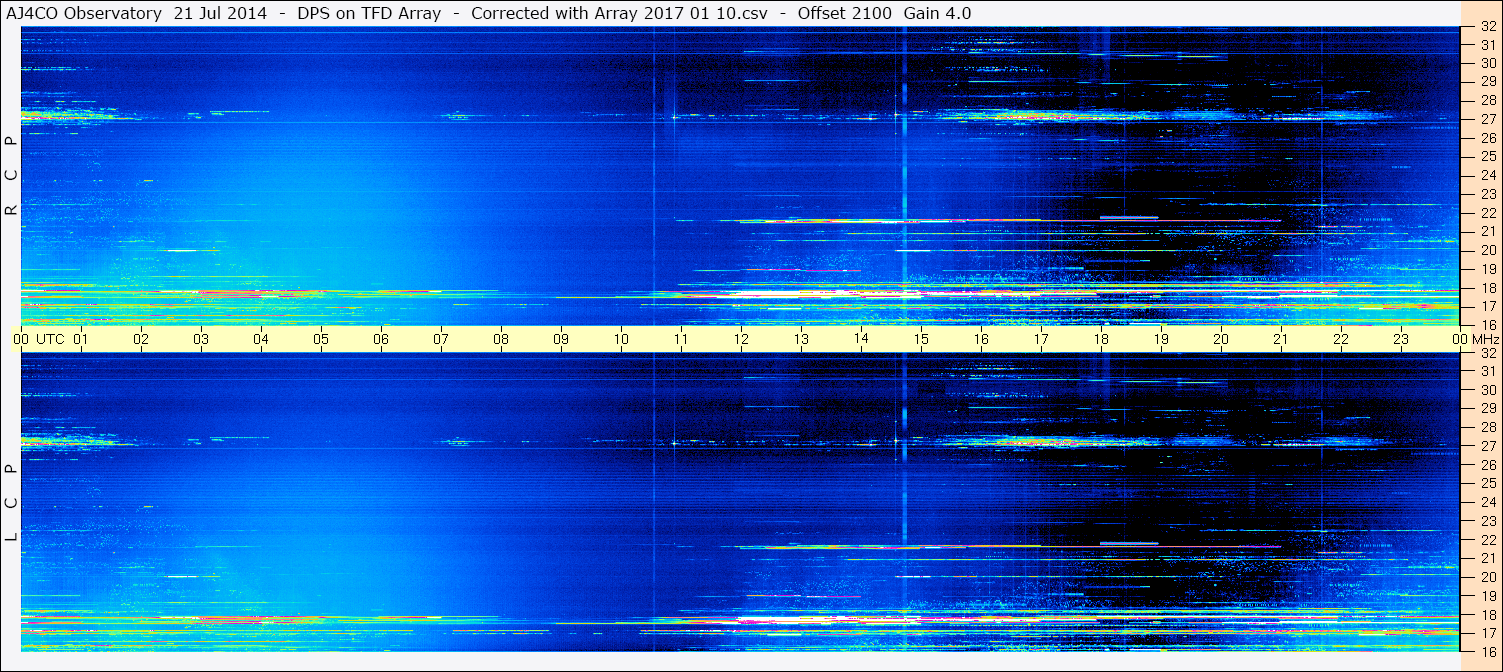Select 17 MHz label on lower LCP scale
The width and height of the screenshot is (1503, 672).
click(x=1488, y=633)
